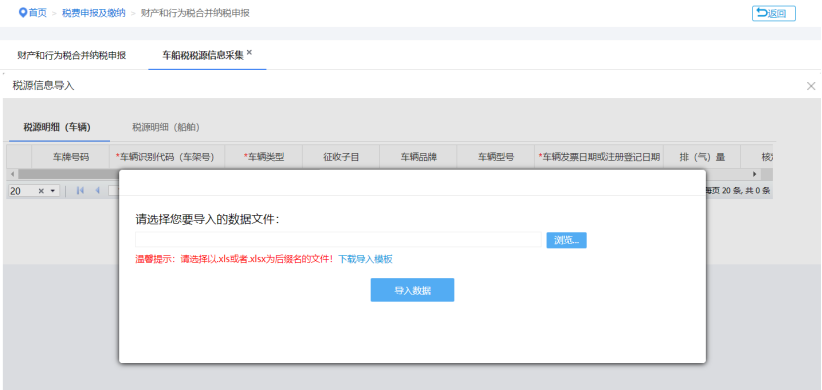
Task: Click the 车牌号码 column header
Action: point(71,157)
